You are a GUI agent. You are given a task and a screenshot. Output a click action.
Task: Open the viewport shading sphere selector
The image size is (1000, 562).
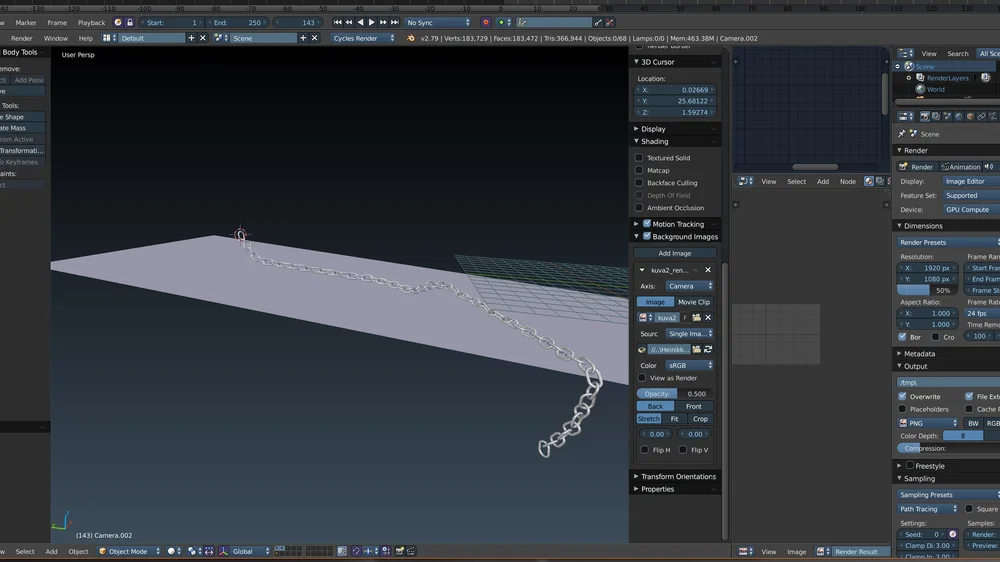[173, 551]
